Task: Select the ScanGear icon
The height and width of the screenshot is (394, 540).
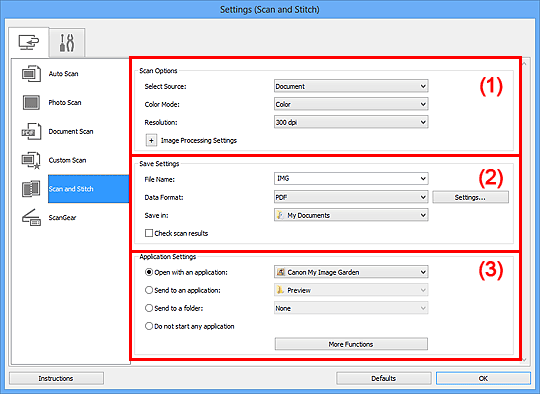Action: tap(31, 218)
